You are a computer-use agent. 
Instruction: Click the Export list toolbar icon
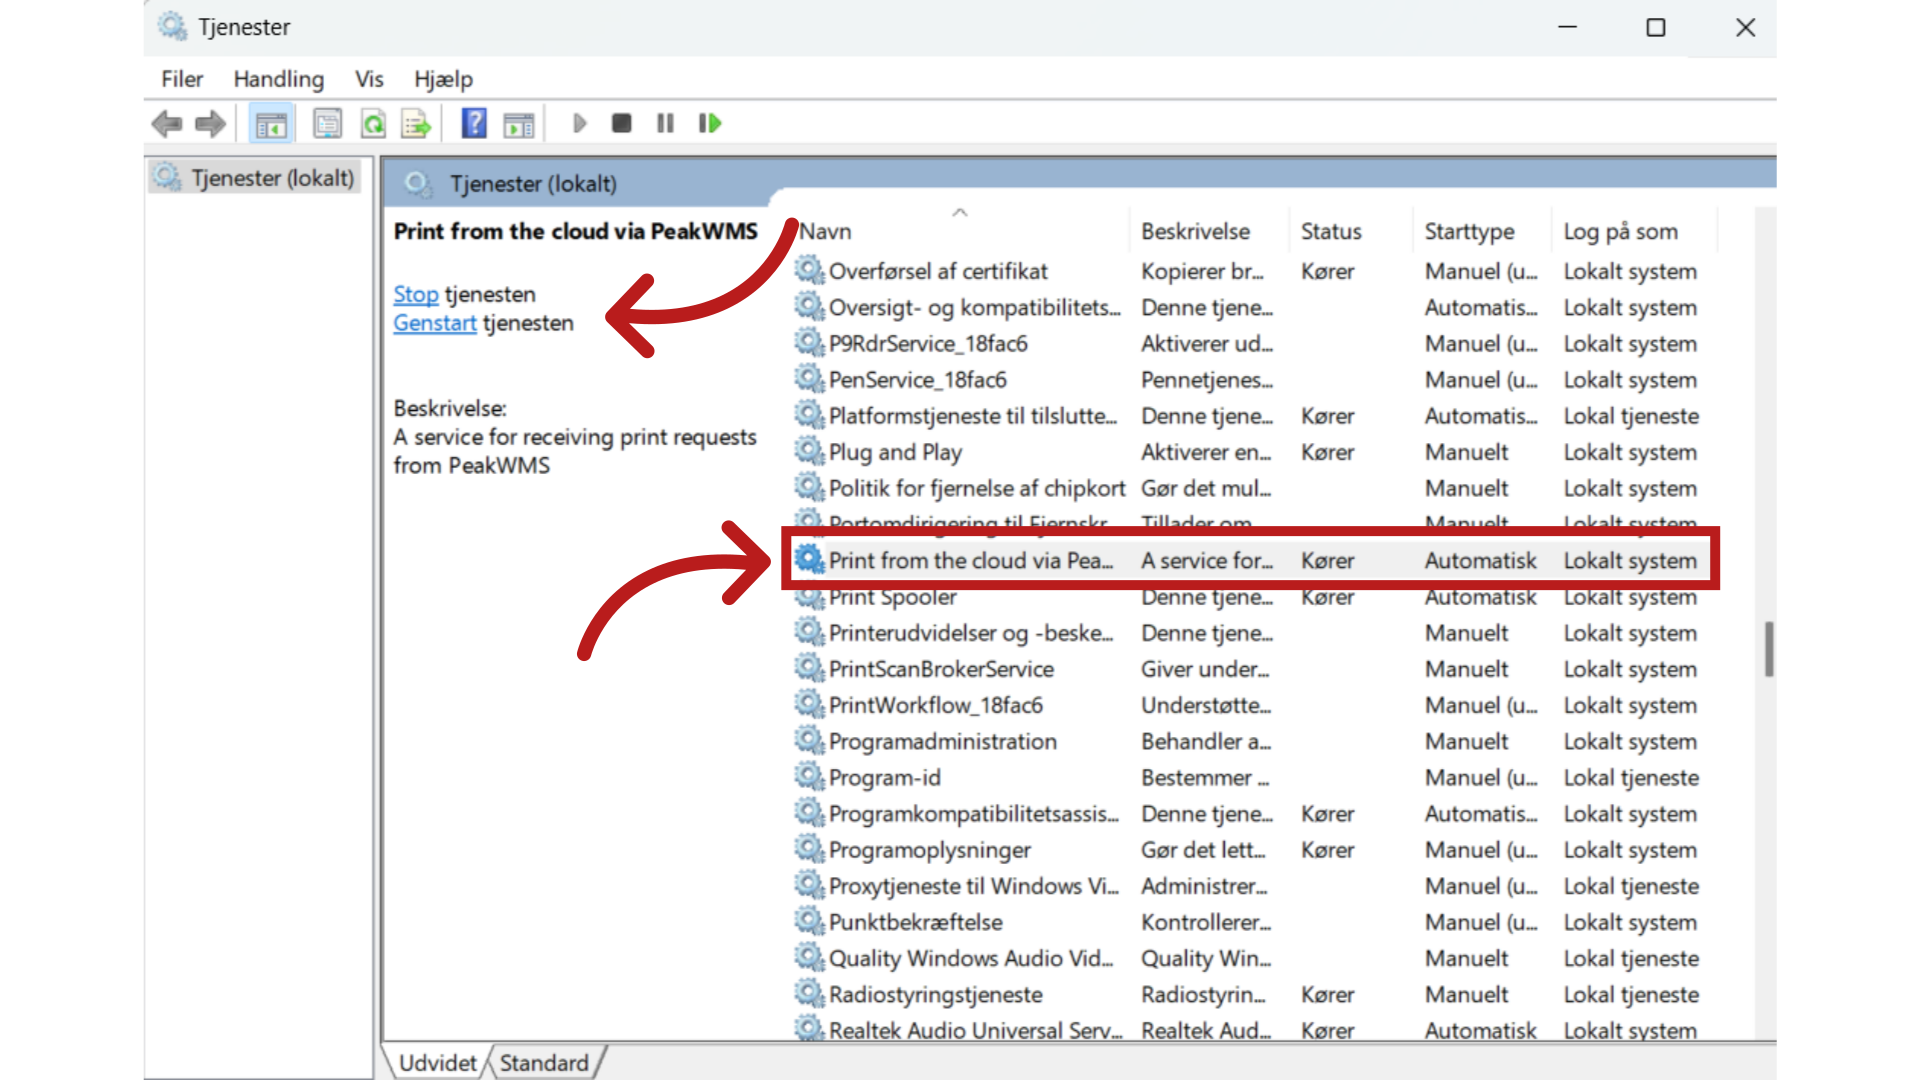click(x=416, y=124)
